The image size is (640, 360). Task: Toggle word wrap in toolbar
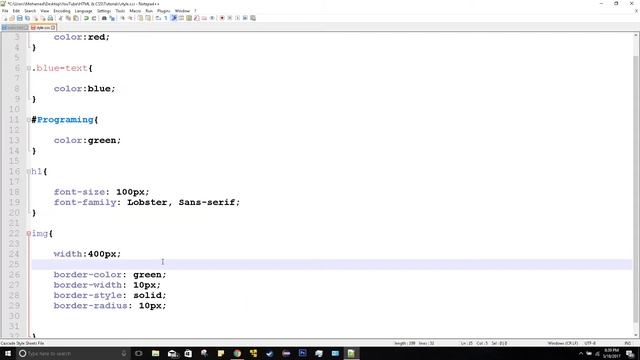click(158, 18)
